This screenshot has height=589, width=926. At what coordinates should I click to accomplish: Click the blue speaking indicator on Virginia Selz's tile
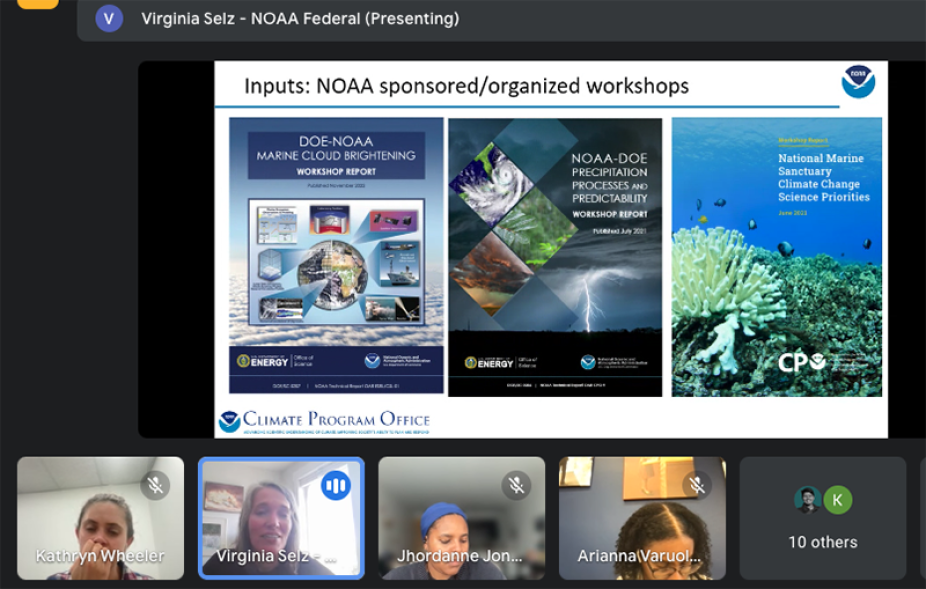tap(335, 486)
